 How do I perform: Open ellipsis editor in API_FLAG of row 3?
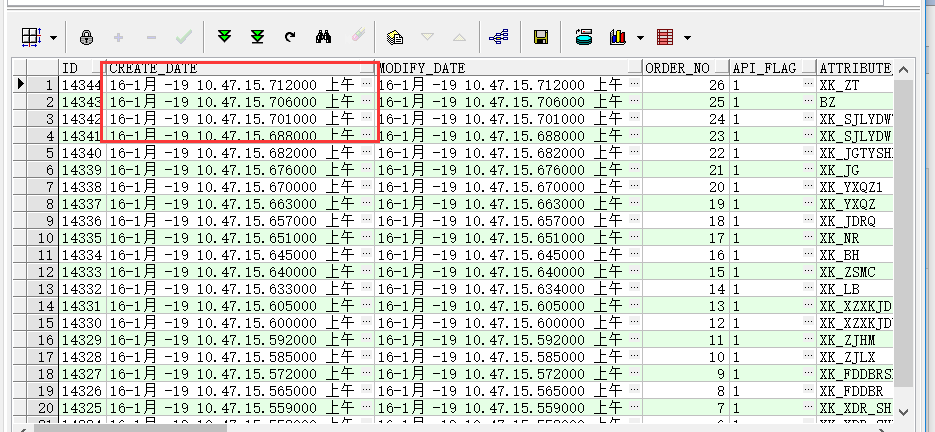pos(809,118)
